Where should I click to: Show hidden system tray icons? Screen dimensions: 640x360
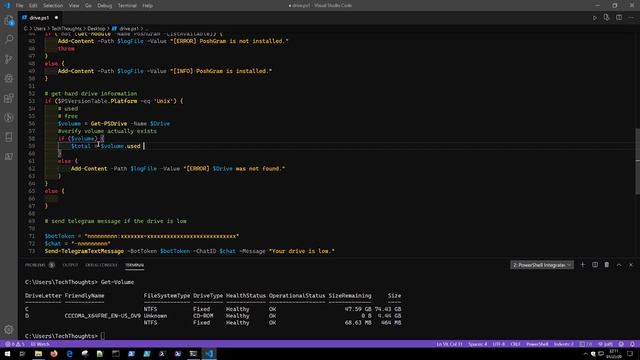[x=585, y=353]
